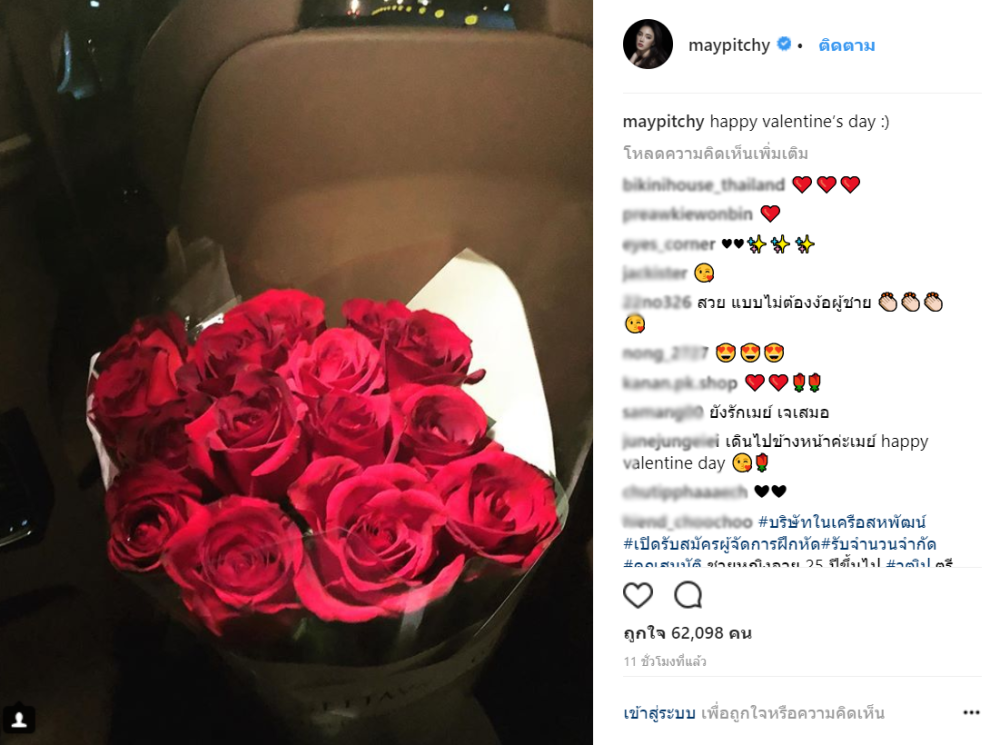Click the 11 ชั่วโมงที่แล้ว timestamp
Viewport: 990px width, 745px height.
pyautogui.click(x=665, y=662)
